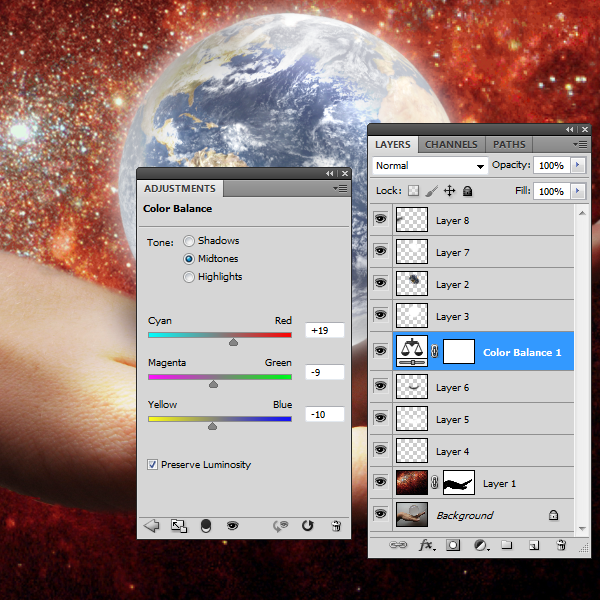Clip adjustment to layer icon
The height and width of the screenshot is (600, 600).
tap(206, 526)
